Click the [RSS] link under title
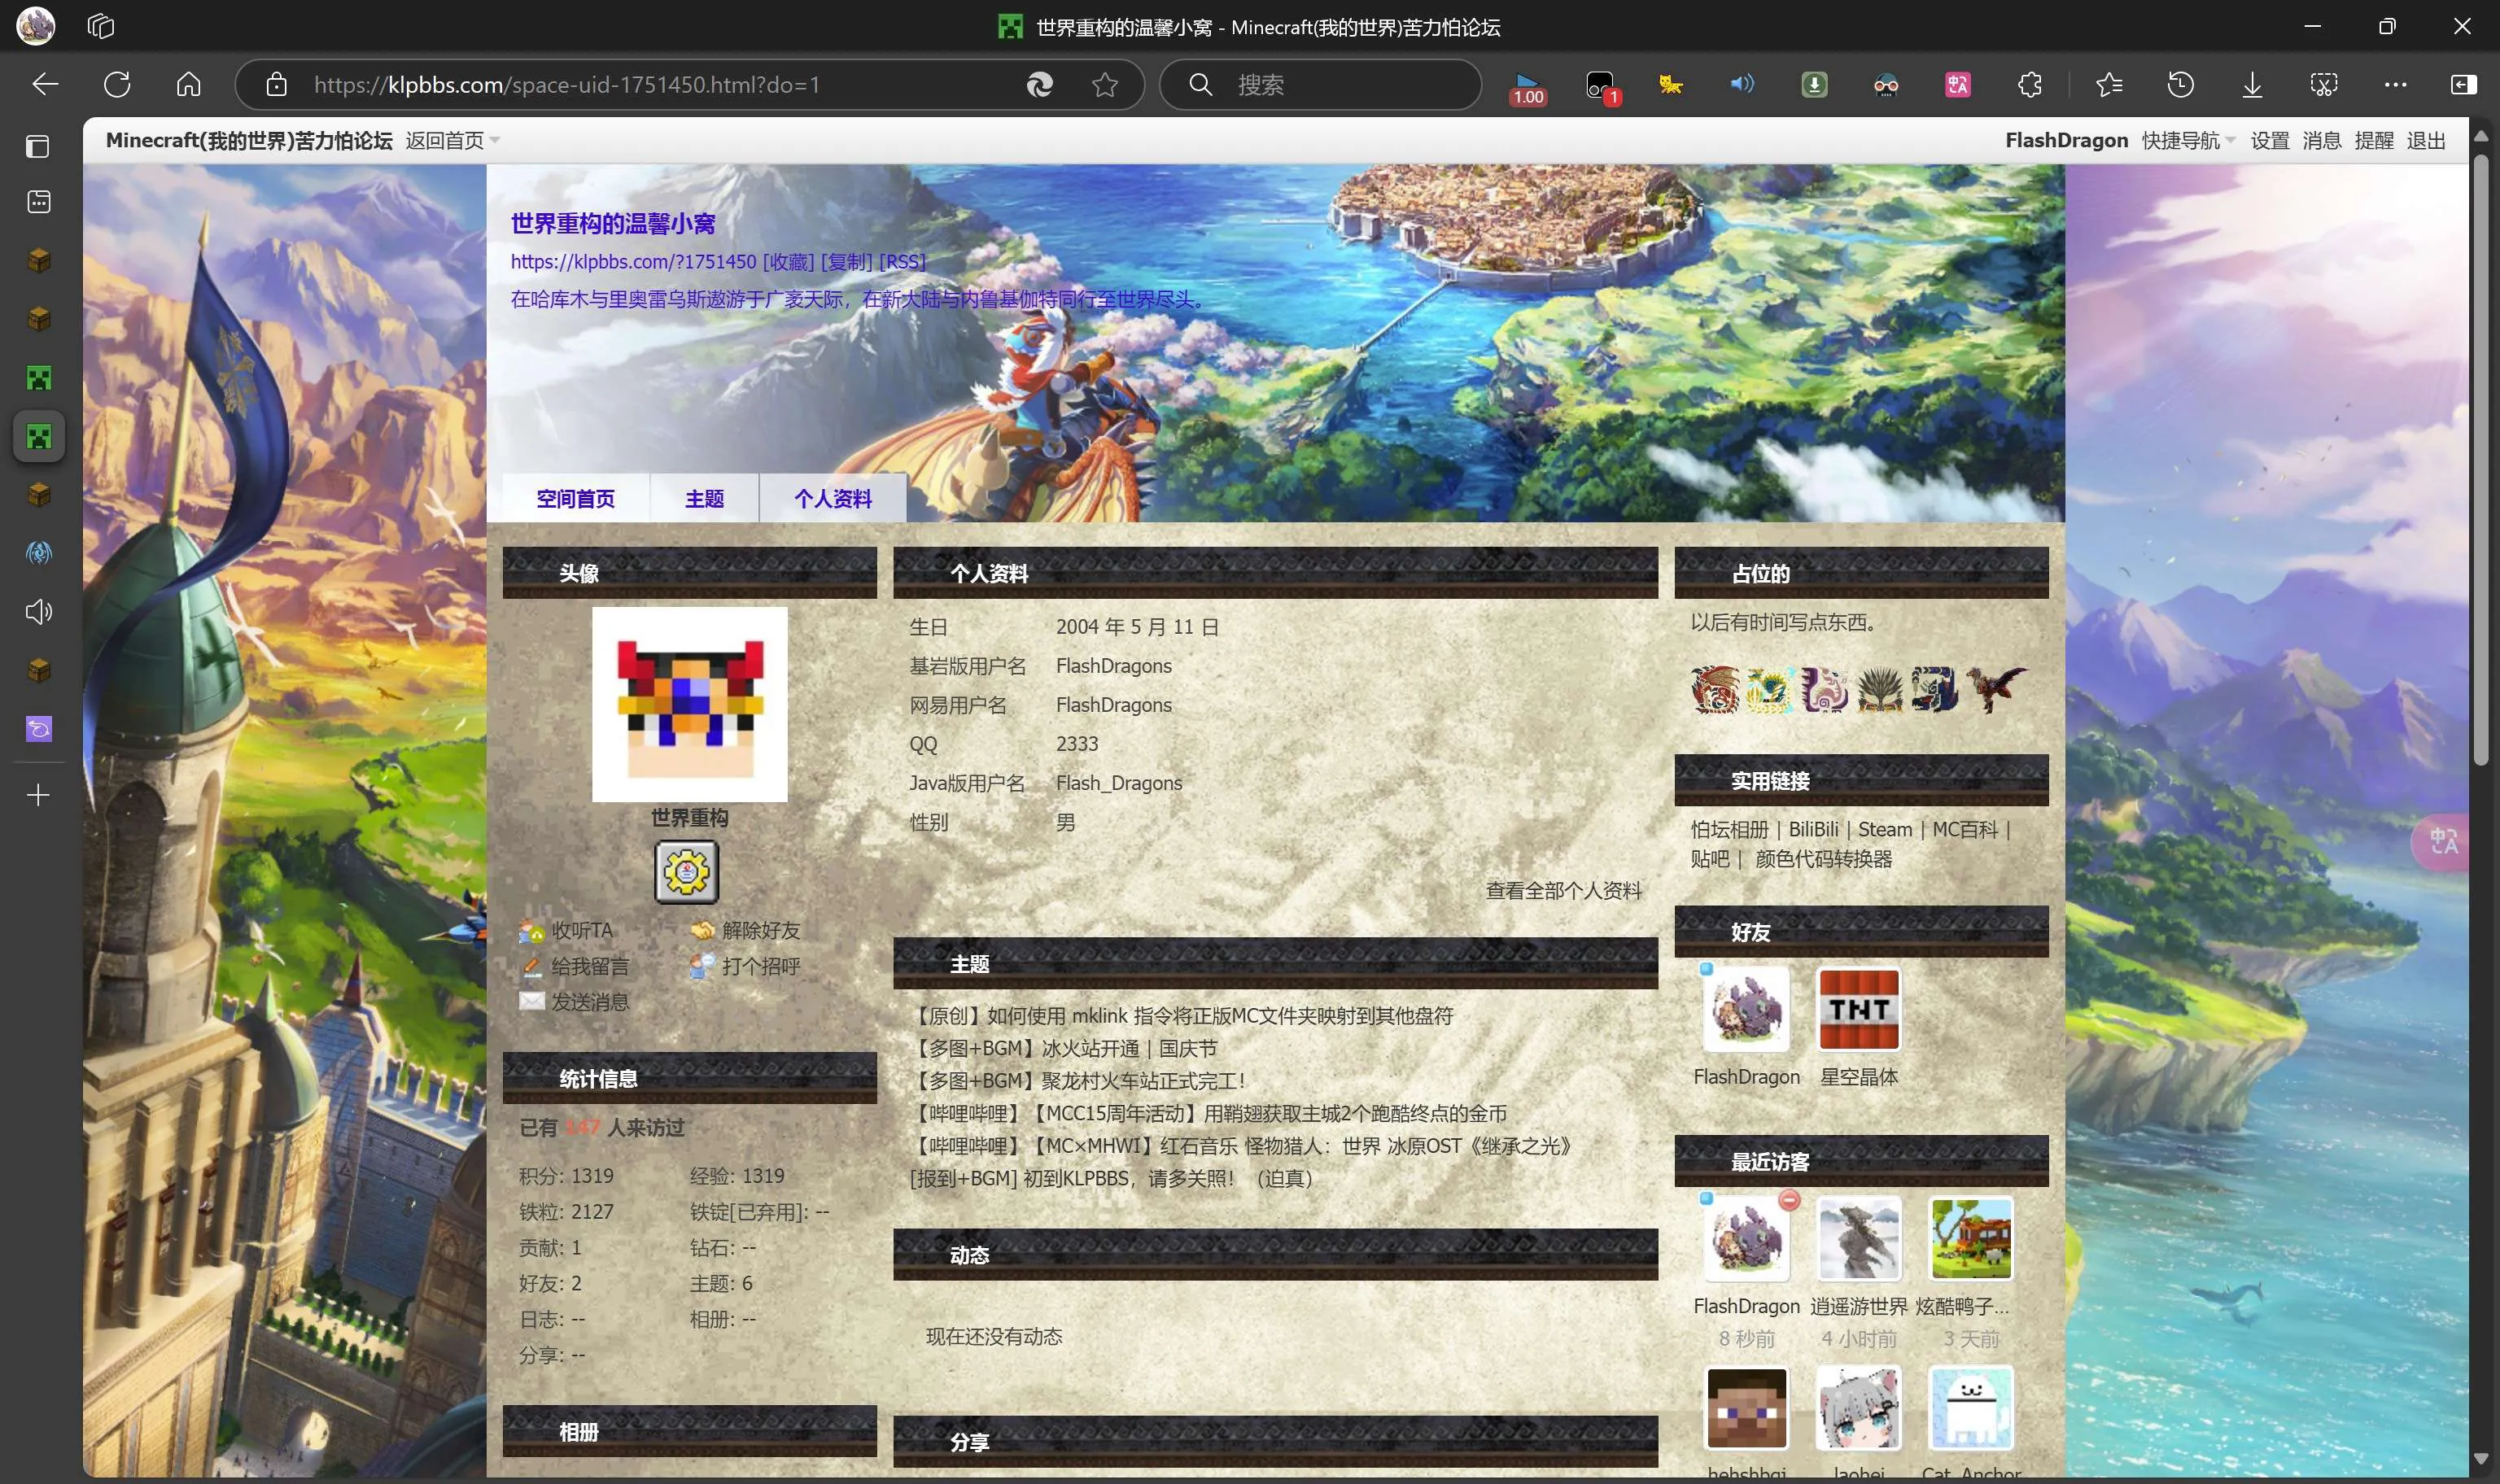Image resolution: width=2500 pixels, height=1484 pixels. coord(902,261)
